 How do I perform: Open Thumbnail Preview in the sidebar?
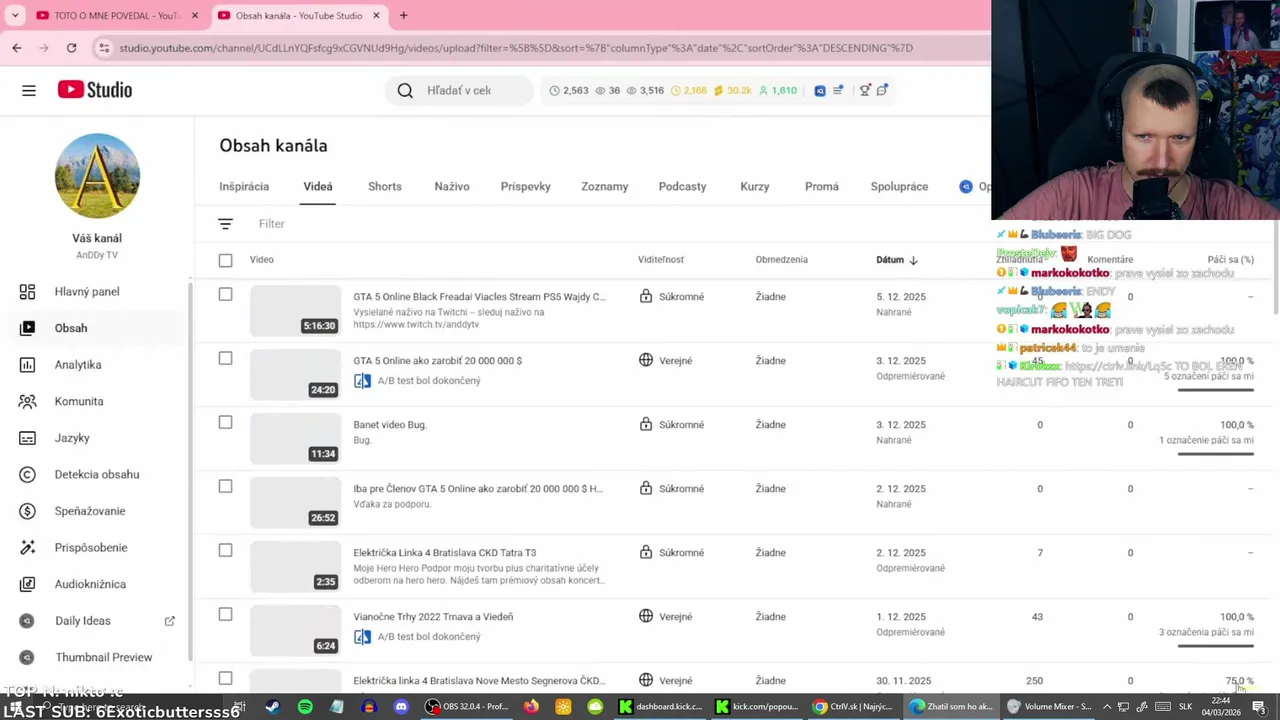(x=103, y=657)
